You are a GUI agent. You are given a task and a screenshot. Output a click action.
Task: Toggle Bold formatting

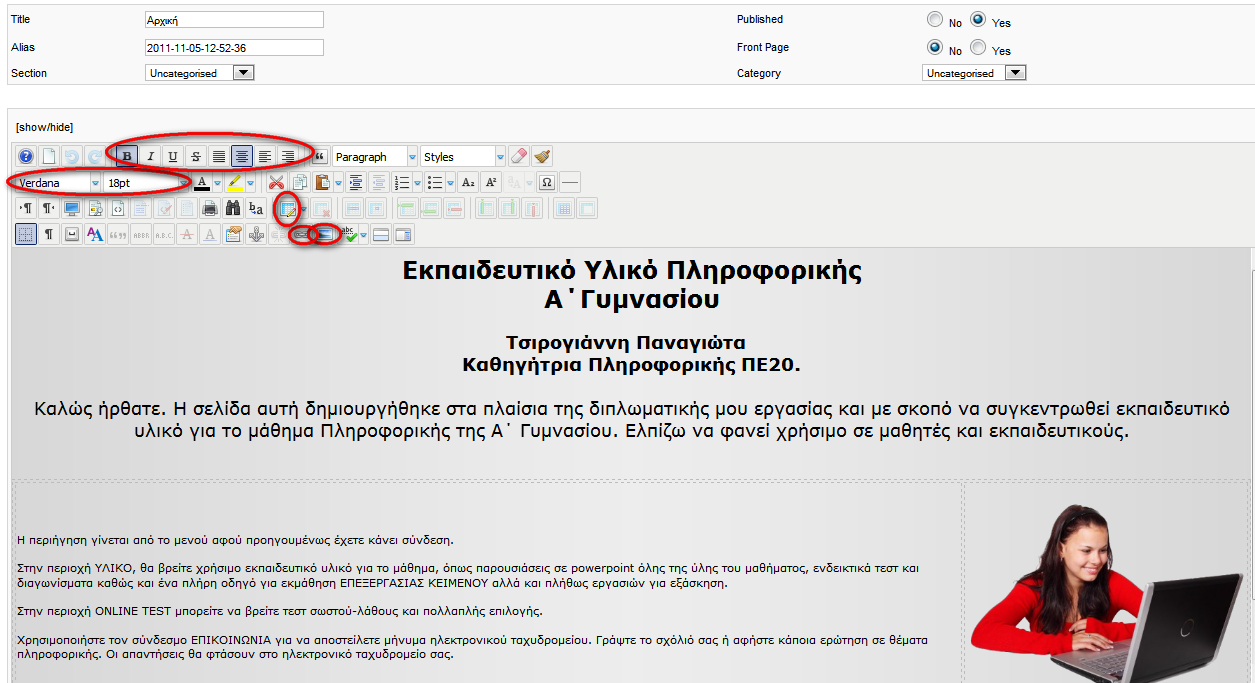(x=127, y=157)
